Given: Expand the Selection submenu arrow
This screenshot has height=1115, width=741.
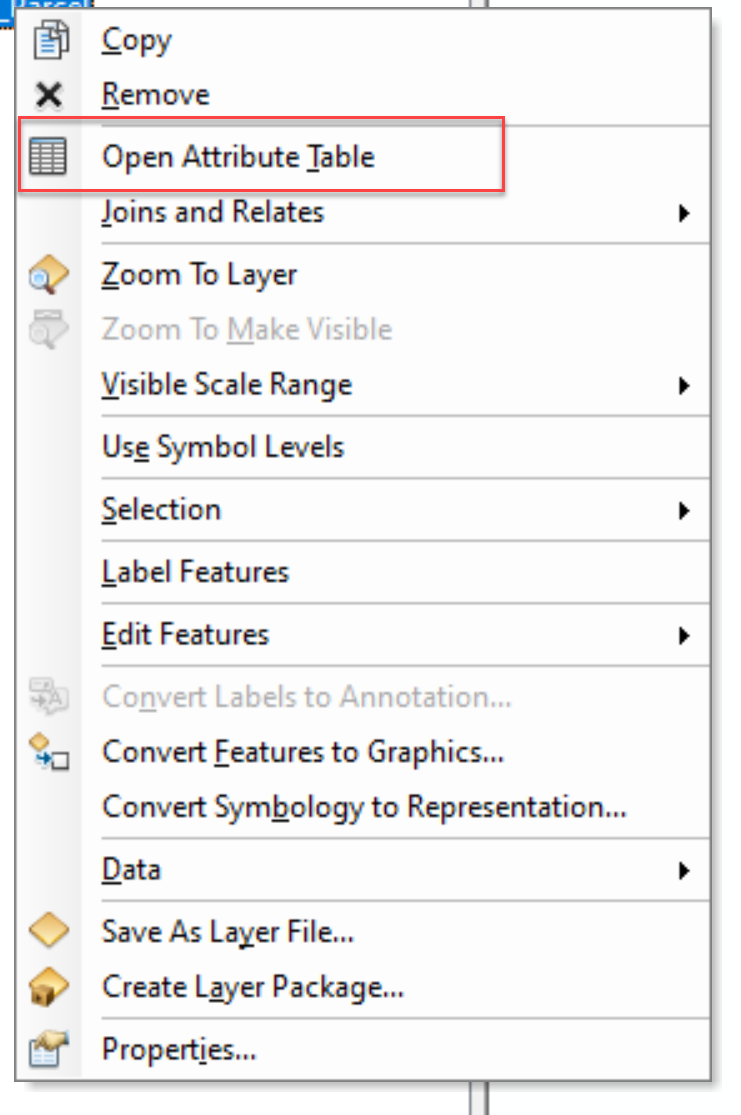Looking at the screenshot, I should point(684,511).
